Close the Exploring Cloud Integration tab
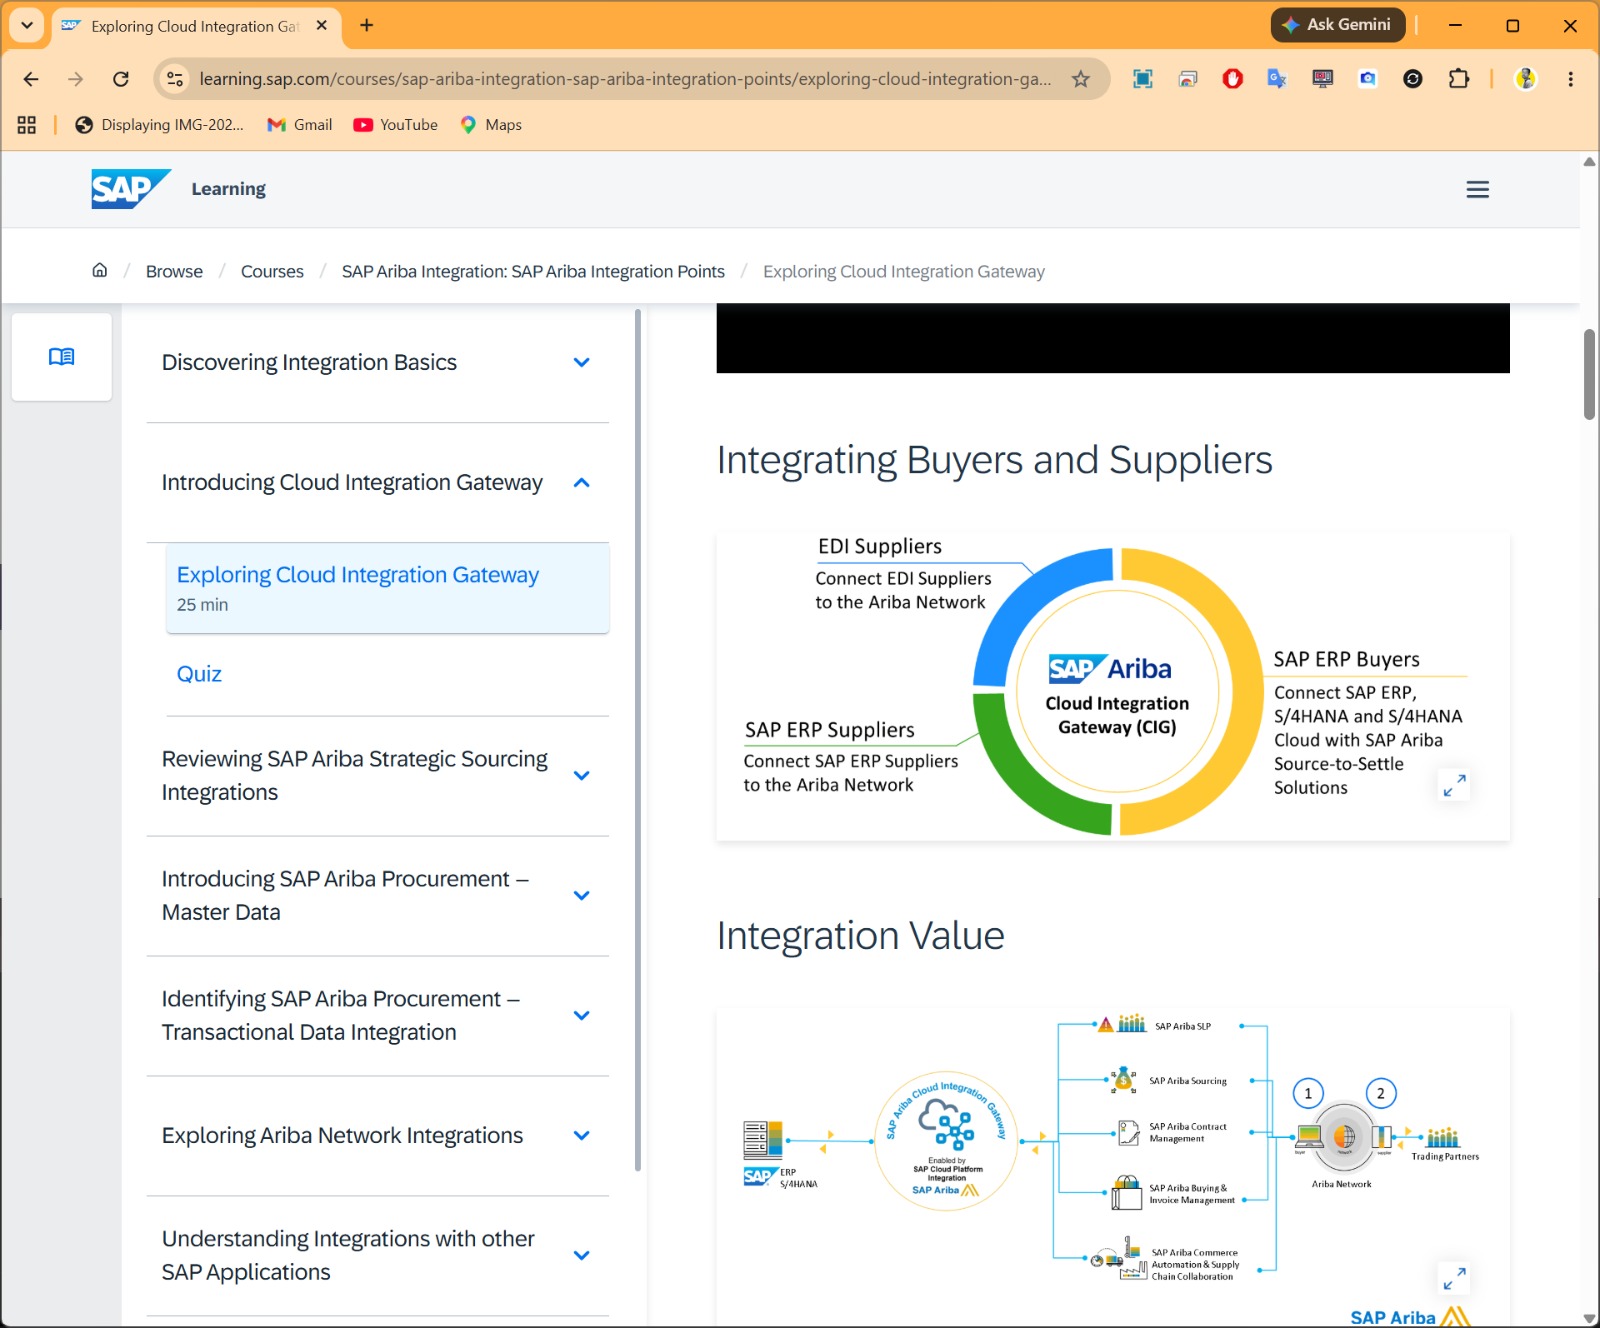1600x1328 pixels. click(322, 25)
